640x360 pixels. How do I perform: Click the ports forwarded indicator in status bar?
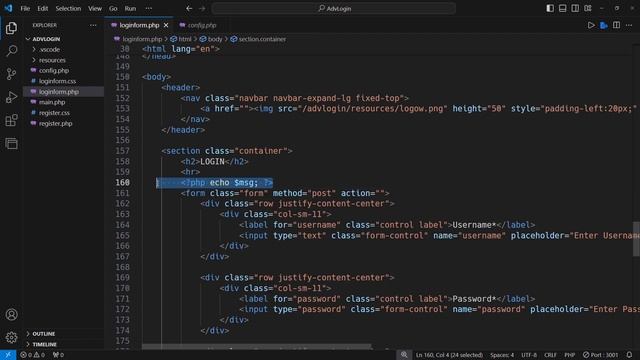point(58,355)
